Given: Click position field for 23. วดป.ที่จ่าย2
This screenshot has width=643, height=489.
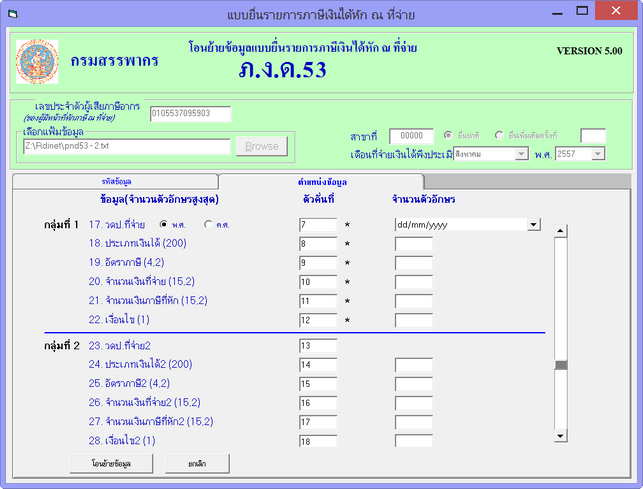Looking at the screenshot, I should click(318, 346).
